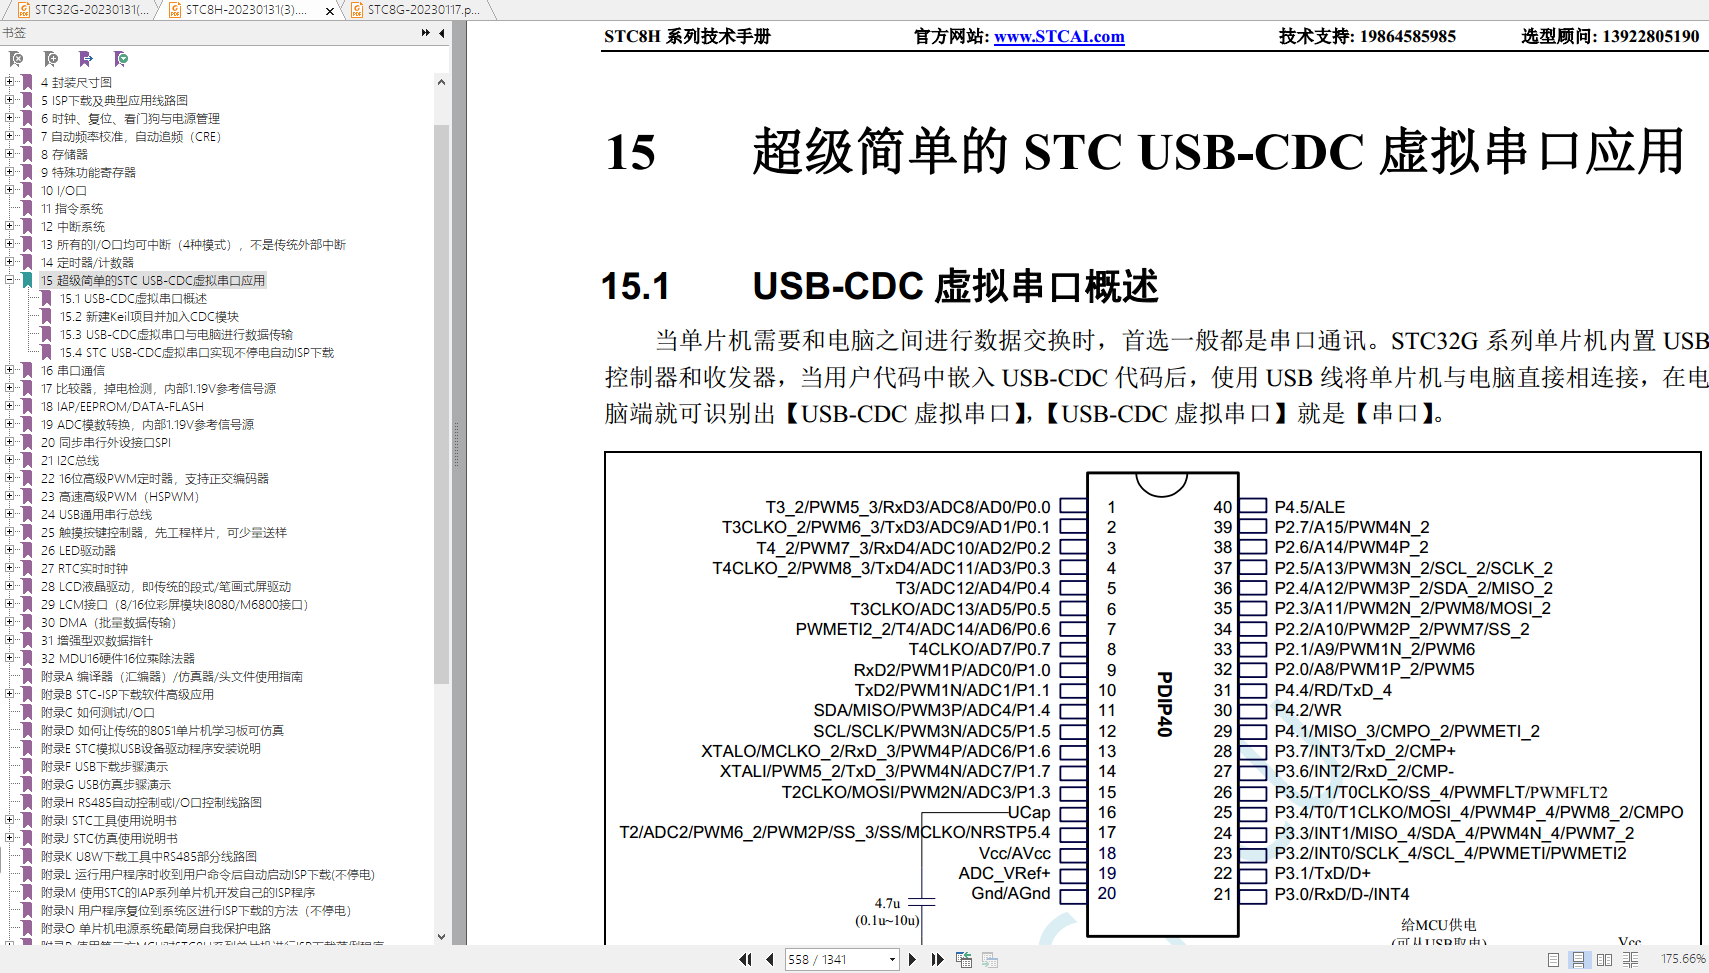The height and width of the screenshot is (973, 1709).
Task: Click the bookmark icon with the blue arrow
Action: [x=86, y=59]
